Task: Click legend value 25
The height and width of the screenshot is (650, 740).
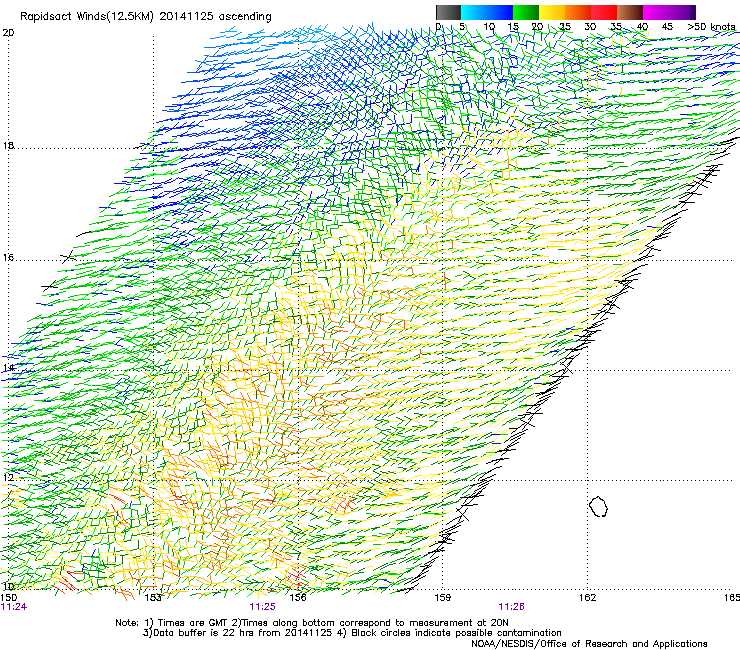Action: click(x=564, y=27)
